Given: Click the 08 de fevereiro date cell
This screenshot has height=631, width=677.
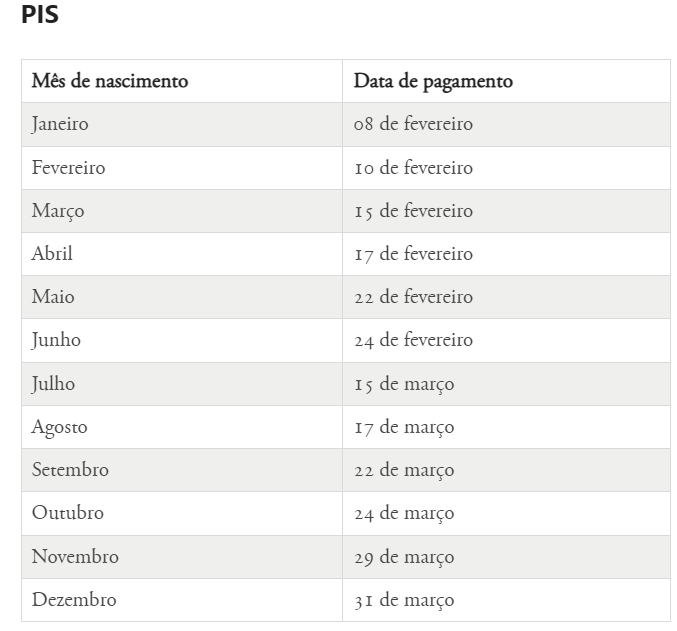Looking at the screenshot, I should [x=506, y=124].
